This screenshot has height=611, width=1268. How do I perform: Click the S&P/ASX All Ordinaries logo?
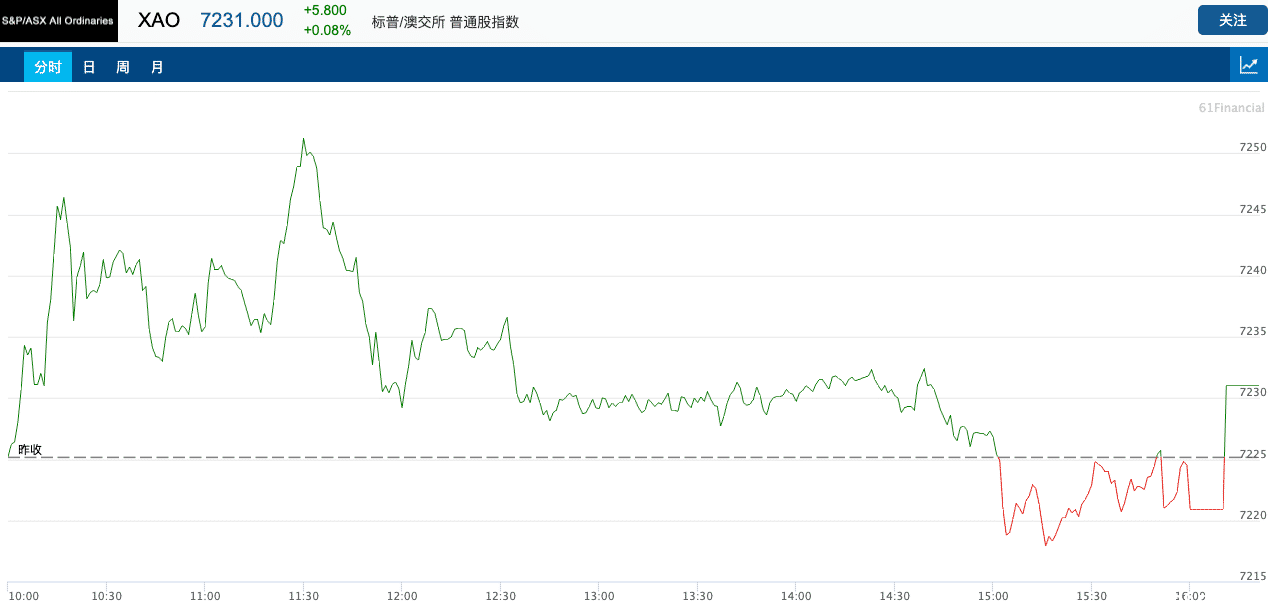pos(59,20)
